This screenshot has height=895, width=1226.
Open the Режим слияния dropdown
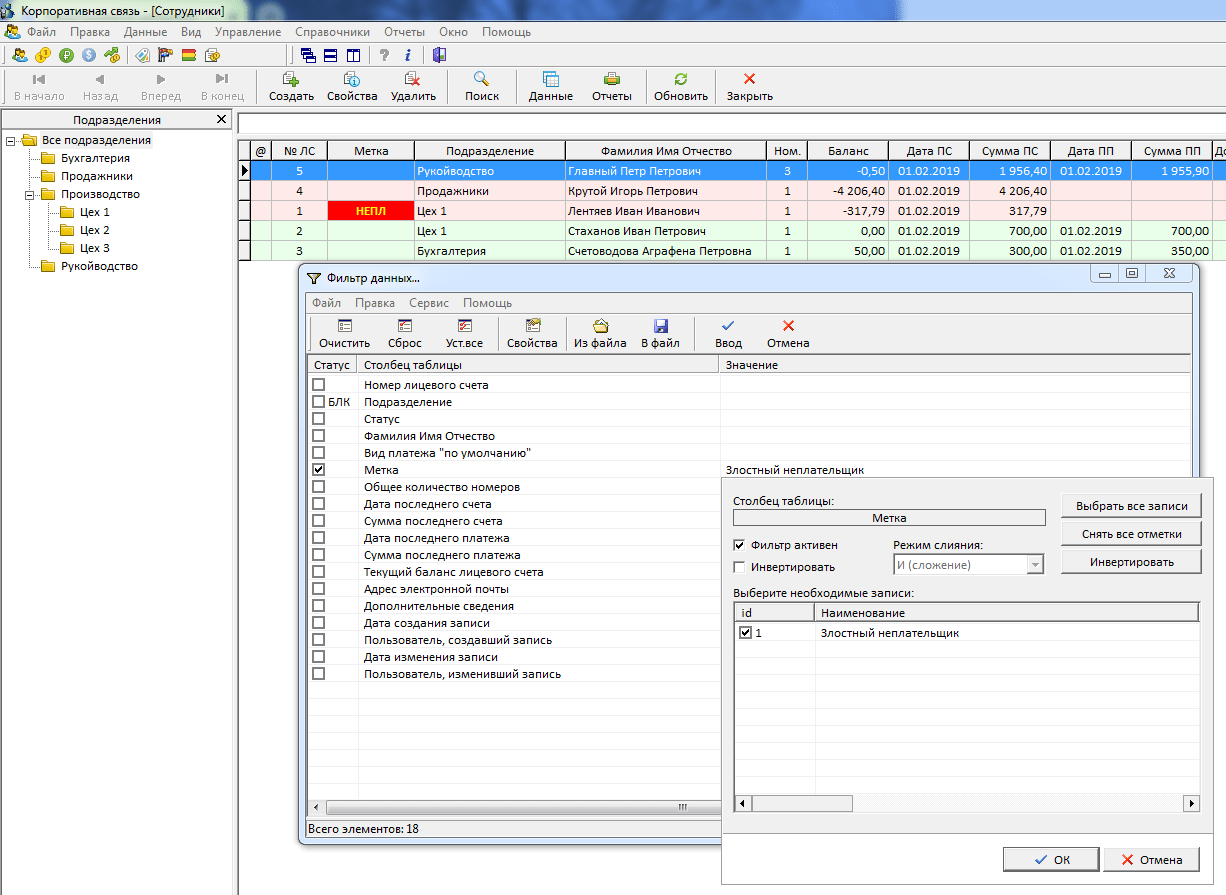tap(1035, 565)
